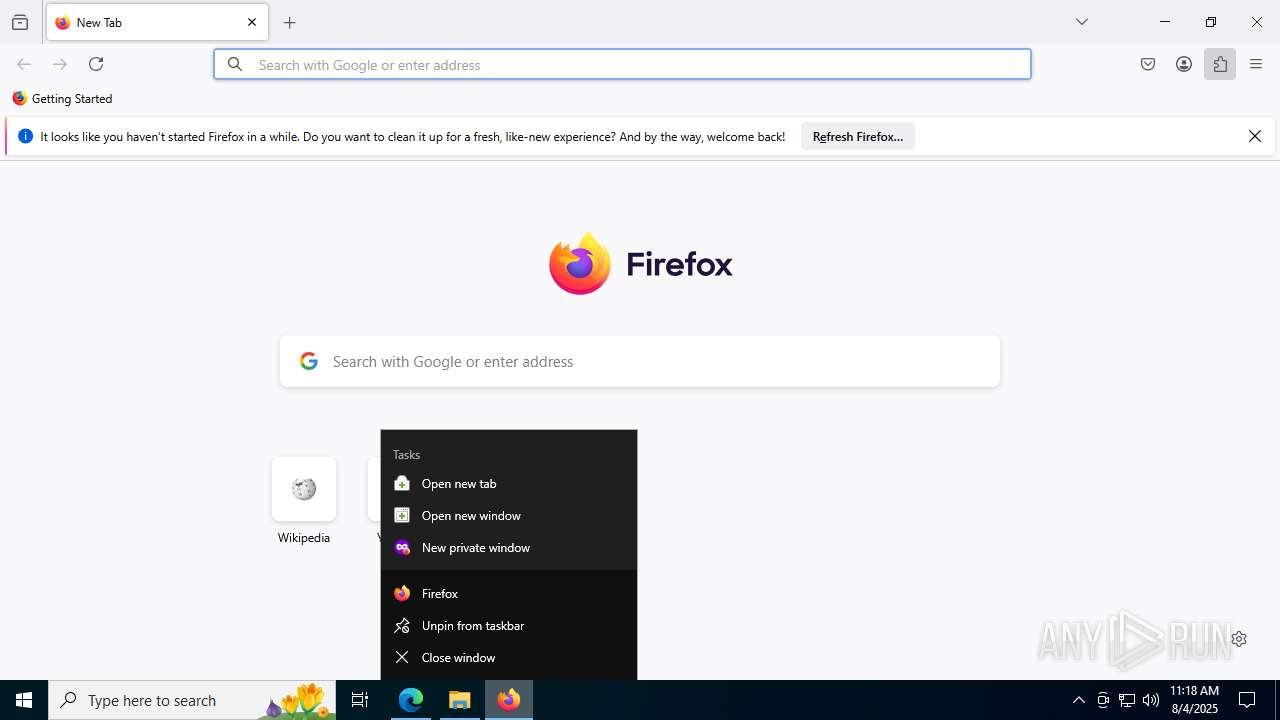
Task: Select Unpin from taskbar
Action: pos(509,626)
